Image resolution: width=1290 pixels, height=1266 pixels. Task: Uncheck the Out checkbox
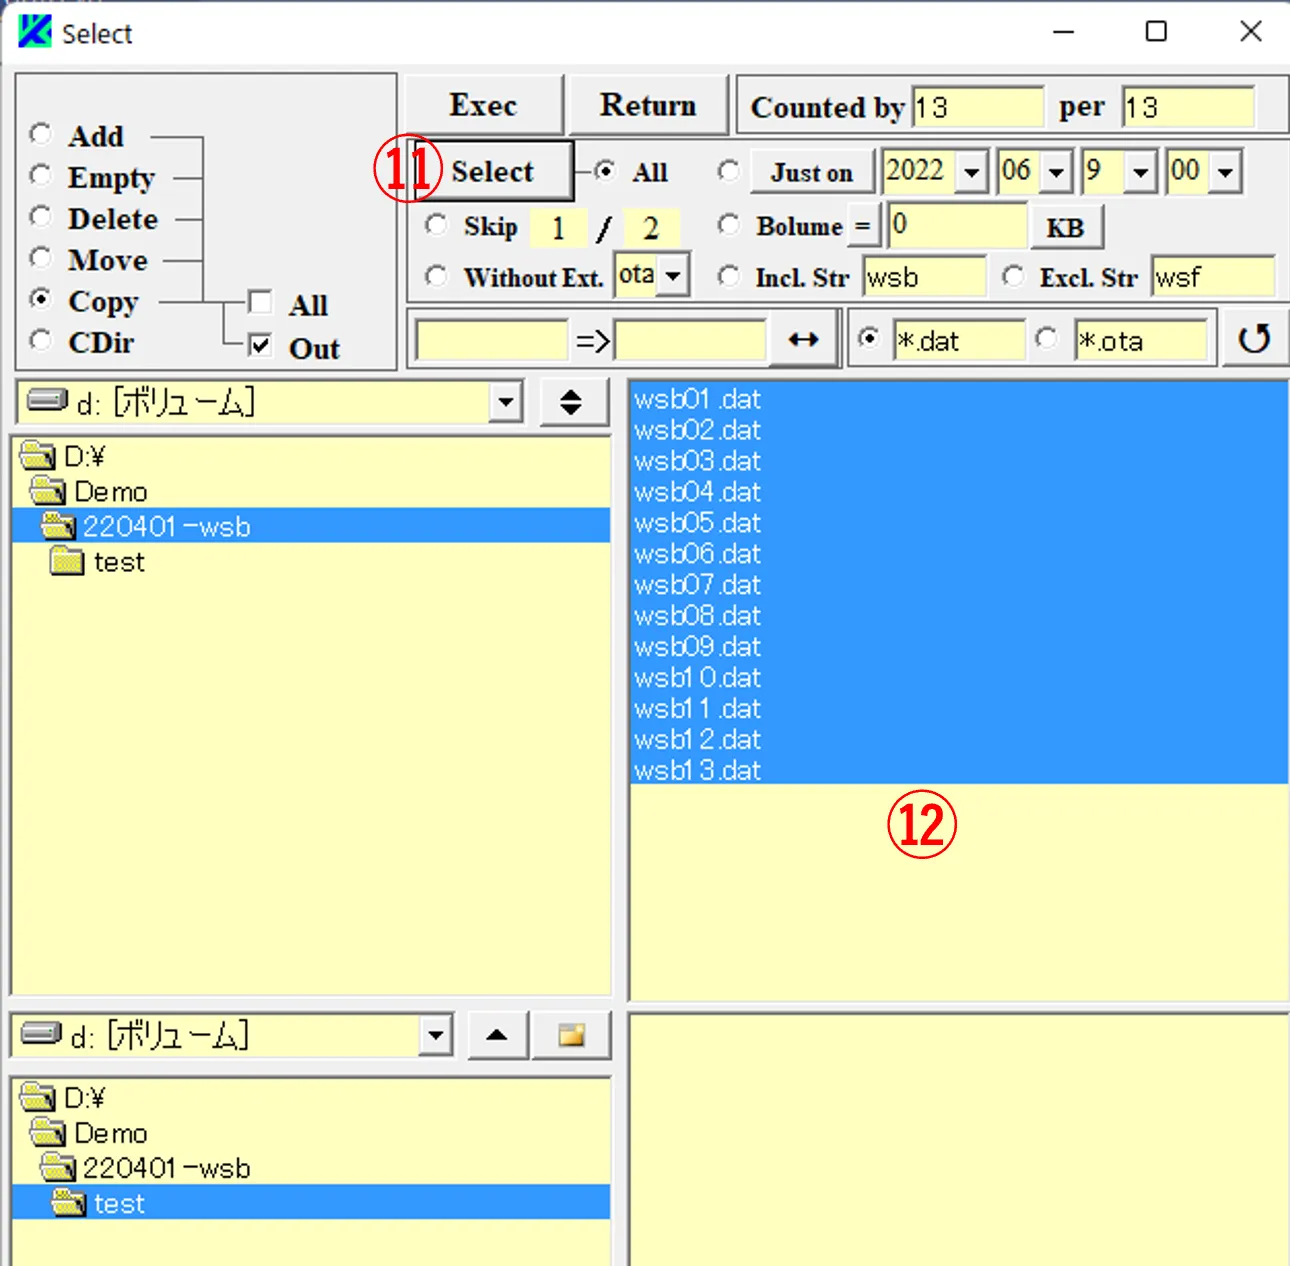tap(260, 346)
